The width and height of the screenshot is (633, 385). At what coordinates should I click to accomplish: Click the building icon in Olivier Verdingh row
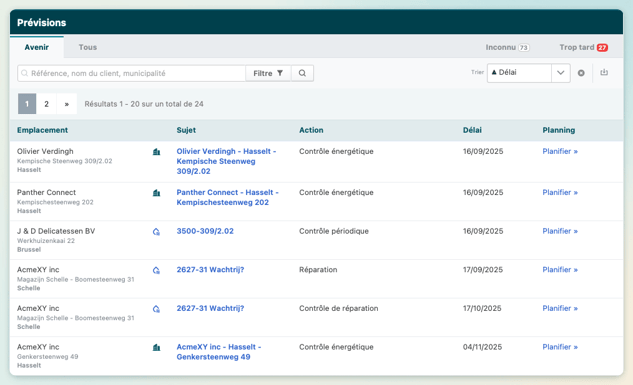tap(156, 152)
